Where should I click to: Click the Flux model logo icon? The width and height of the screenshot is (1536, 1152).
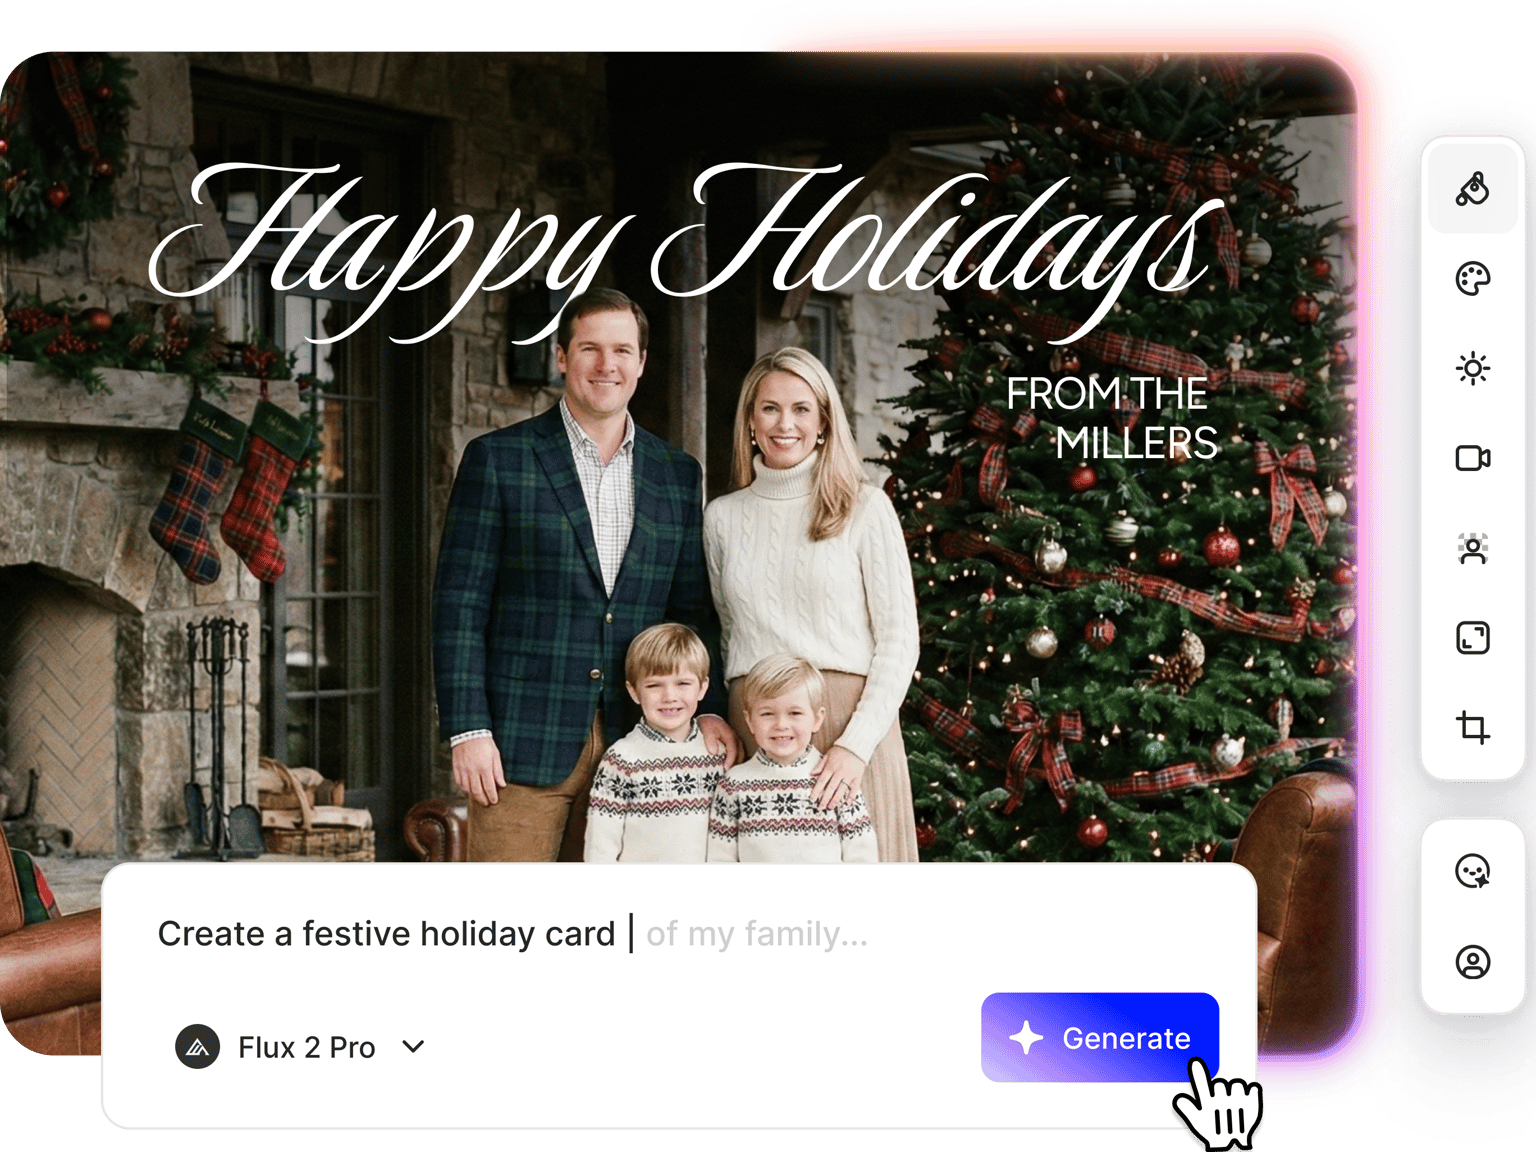pyautogui.click(x=198, y=1047)
